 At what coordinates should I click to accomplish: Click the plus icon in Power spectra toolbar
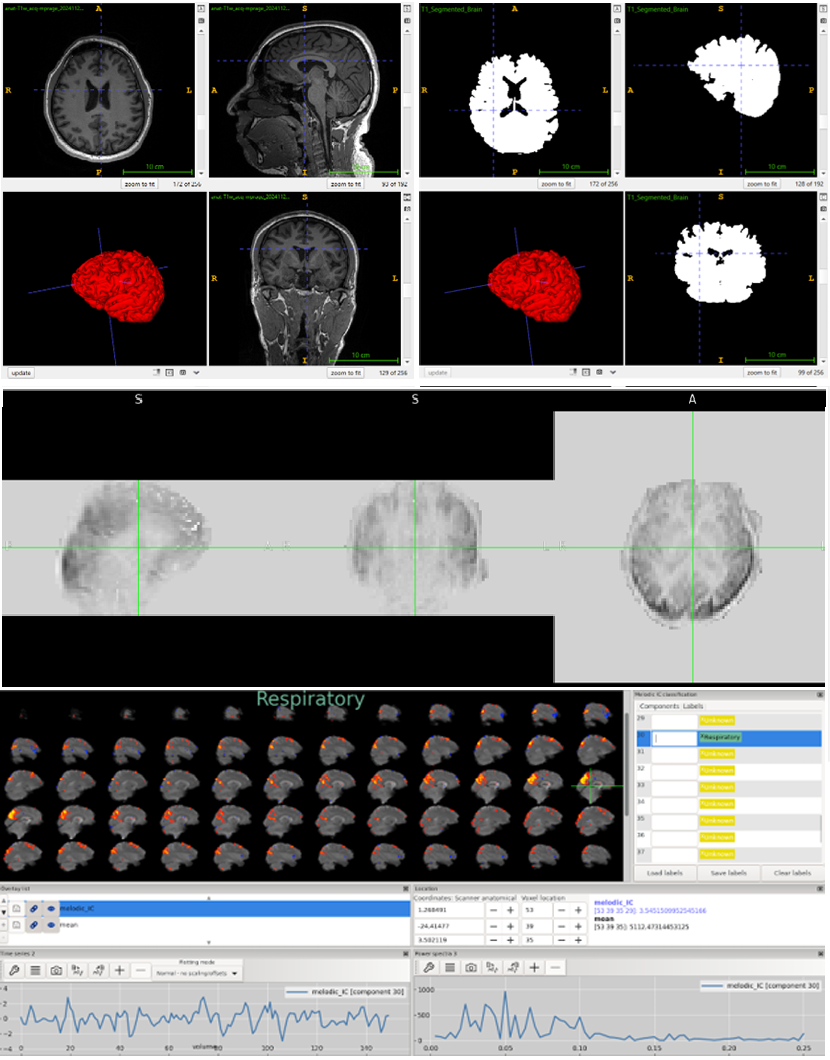click(534, 968)
